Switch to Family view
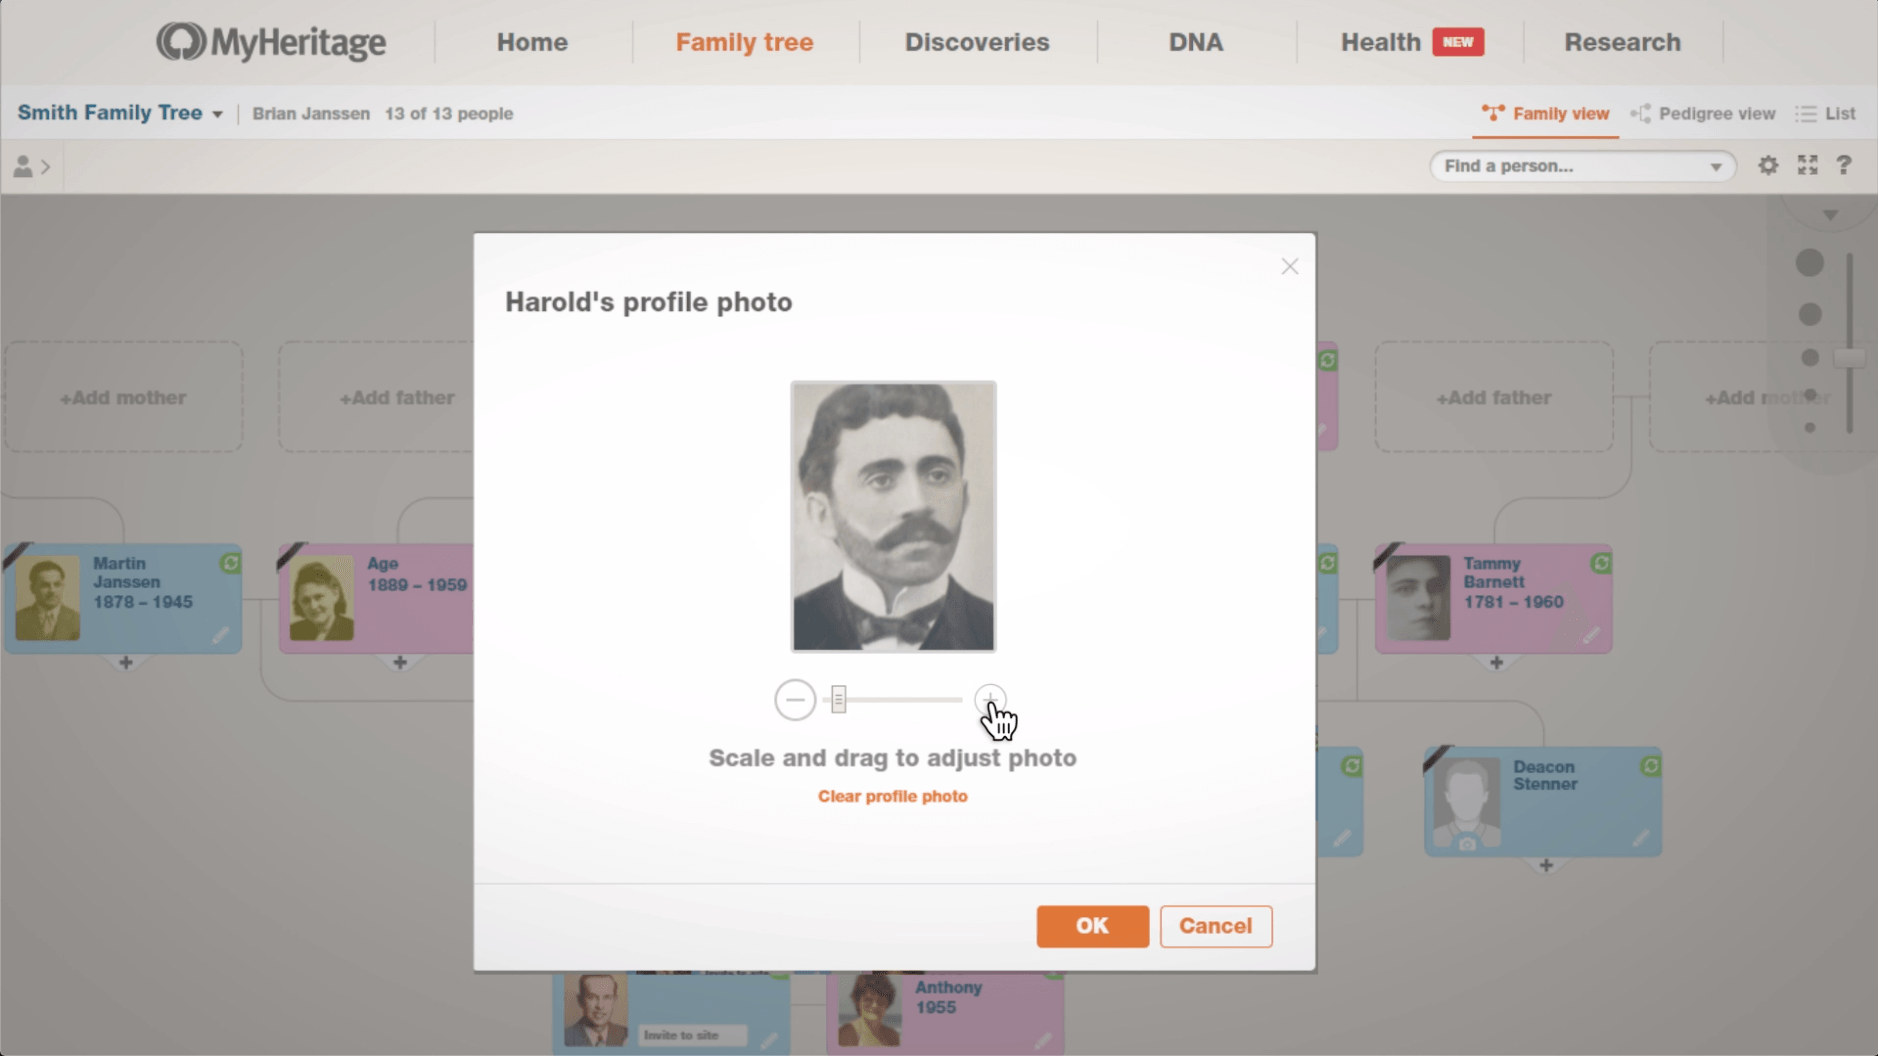The height and width of the screenshot is (1056, 1878). click(x=1546, y=114)
